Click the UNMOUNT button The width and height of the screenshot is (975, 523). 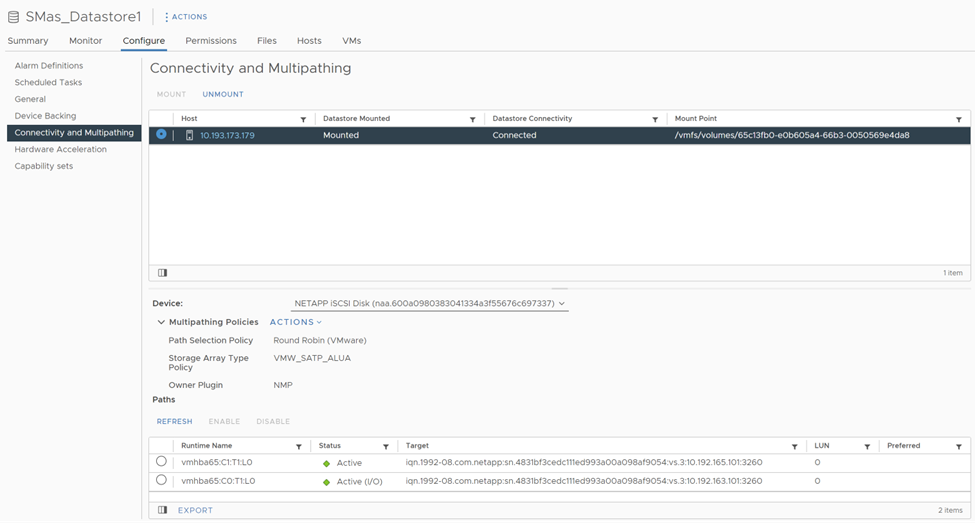(x=222, y=94)
